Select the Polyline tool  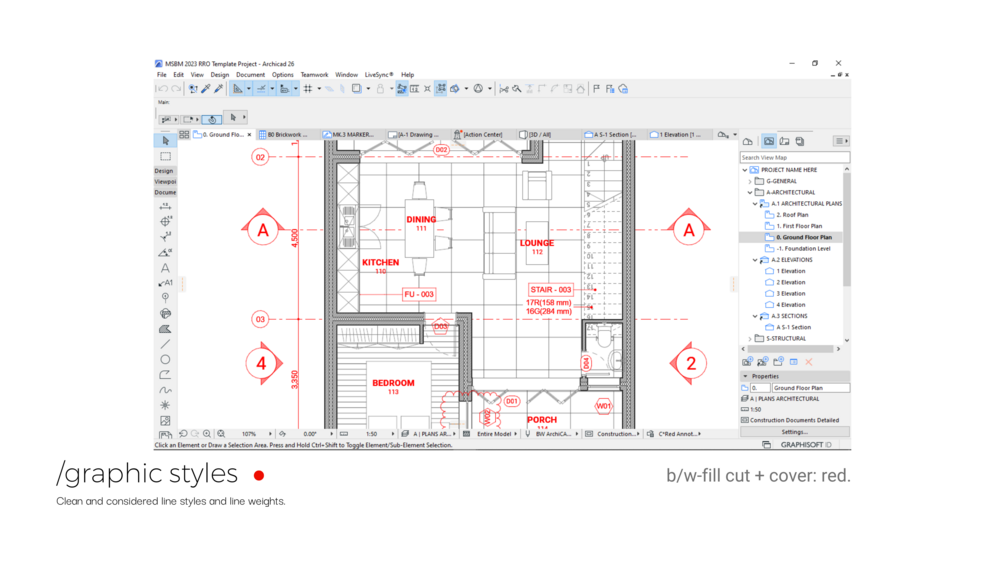(165, 375)
